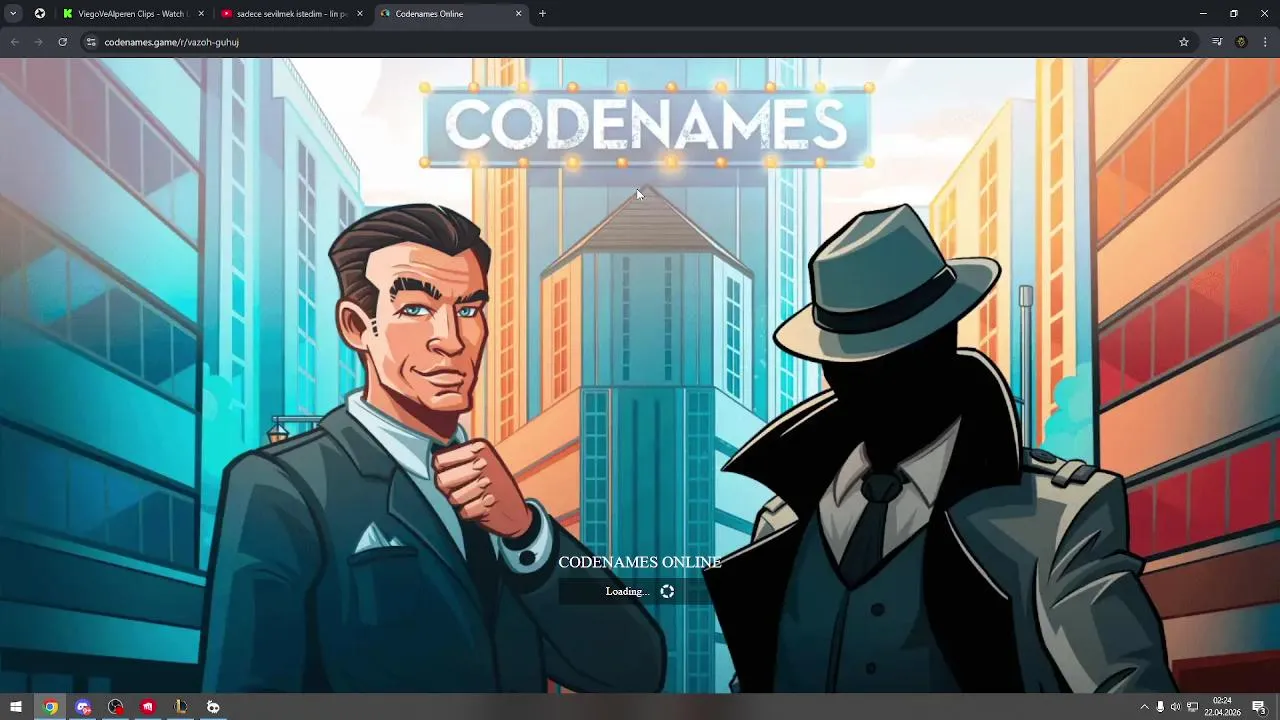This screenshot has width=1280, height=720.
Task: Open the media controls icon
Action: pos(1217,42)
